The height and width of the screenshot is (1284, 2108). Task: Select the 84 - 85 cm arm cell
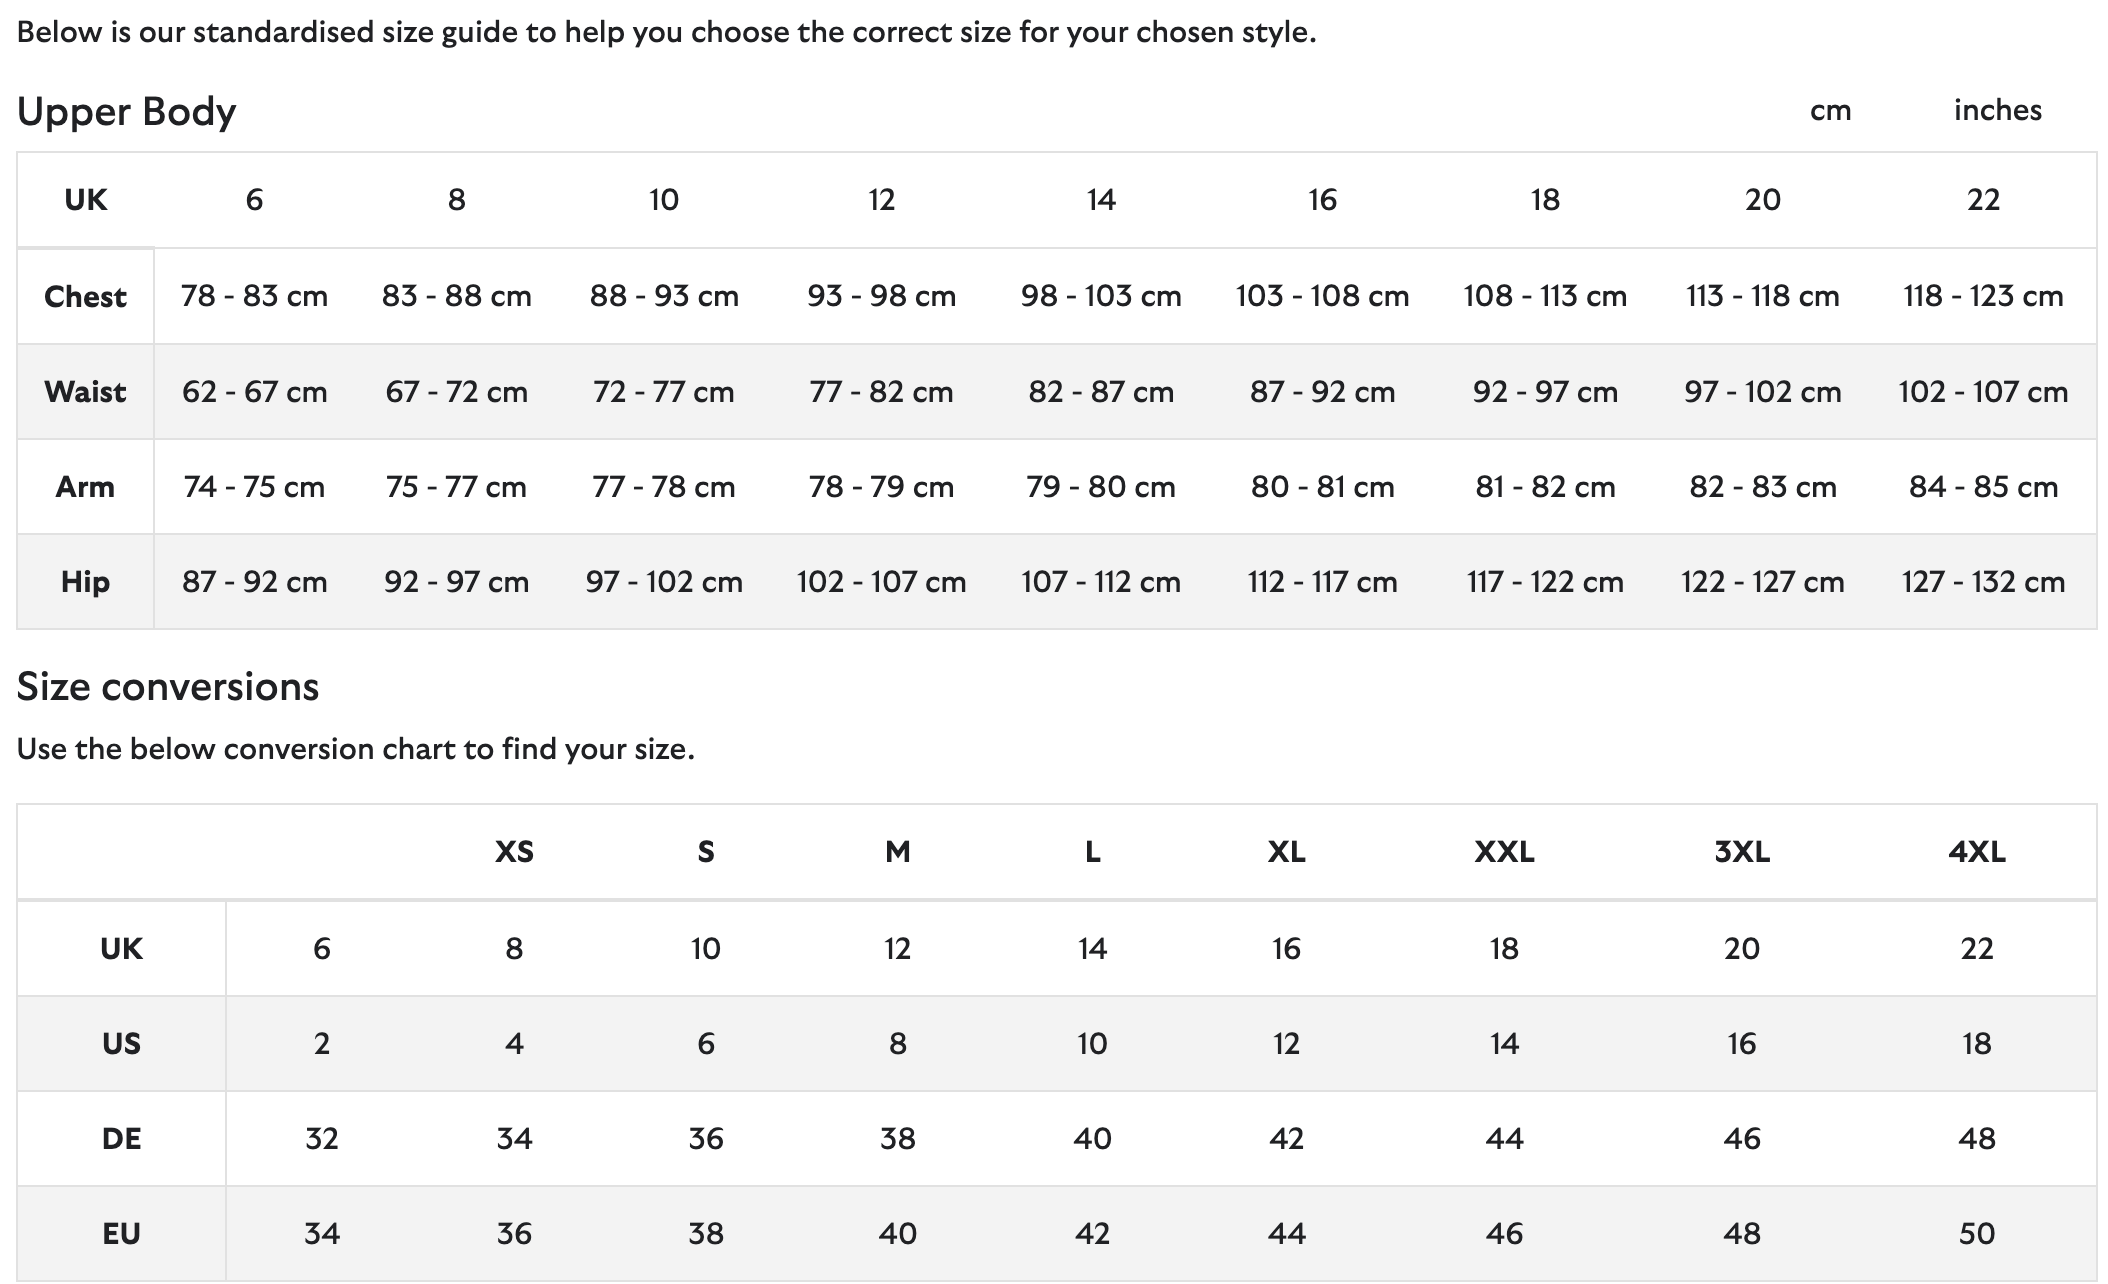1983,487
